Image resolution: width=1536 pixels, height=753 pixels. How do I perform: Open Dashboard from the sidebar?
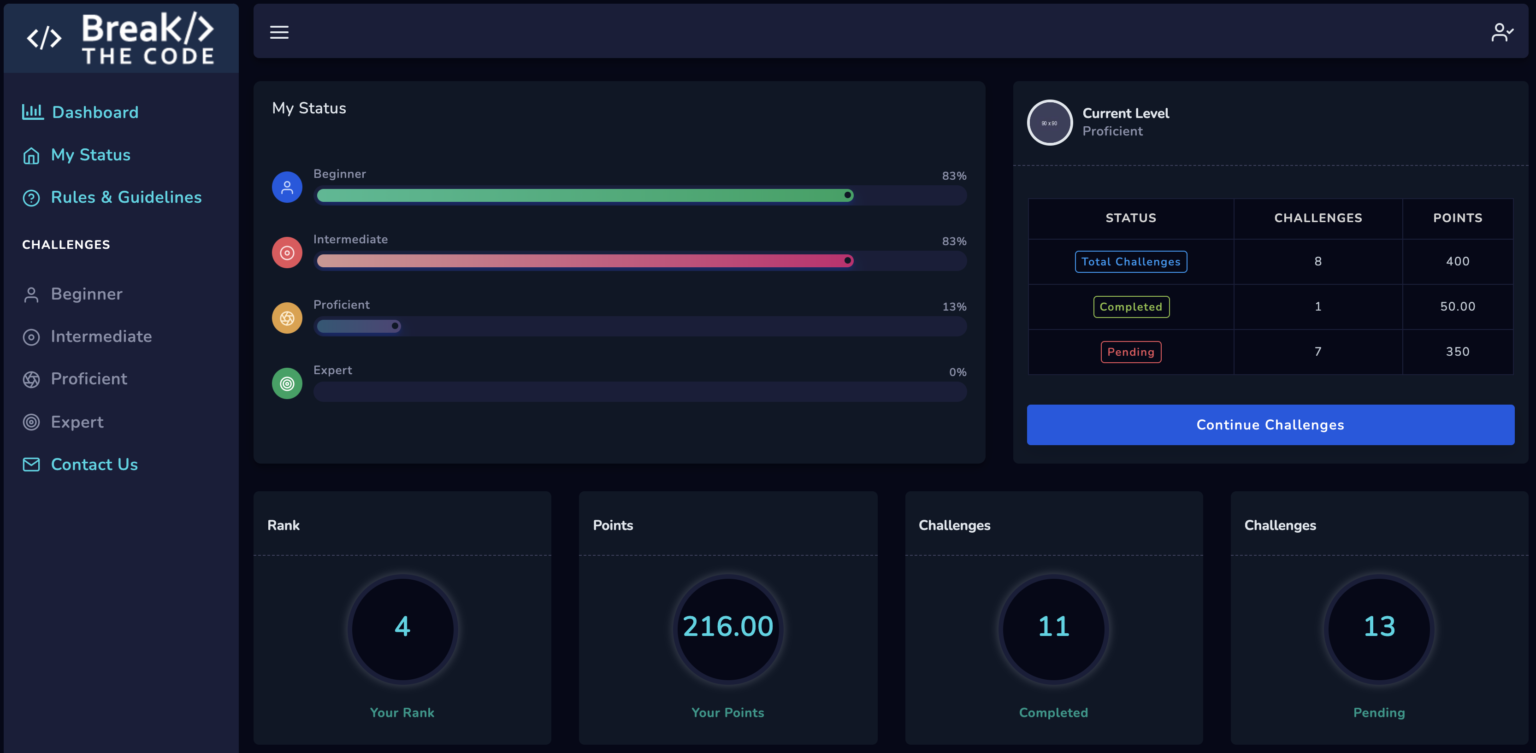coord(95,112)
